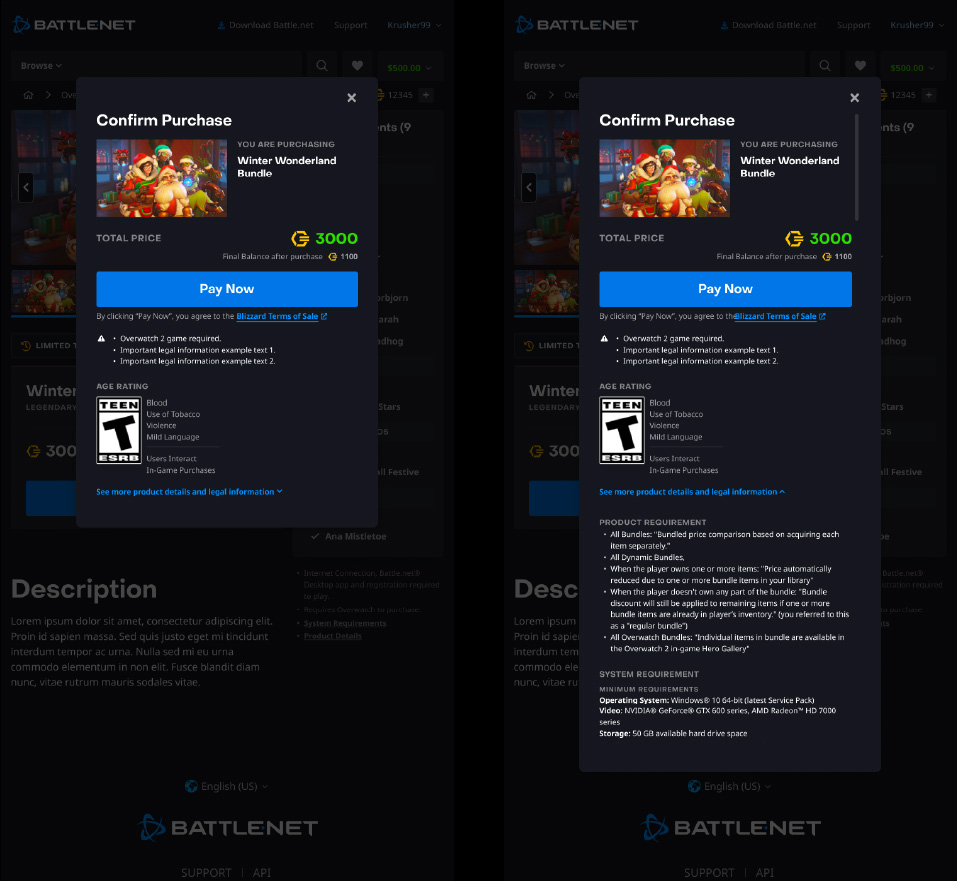Click the 12345 coin balance on left page
The height and width of the screenshot is (881, 957).
point(394,95)
